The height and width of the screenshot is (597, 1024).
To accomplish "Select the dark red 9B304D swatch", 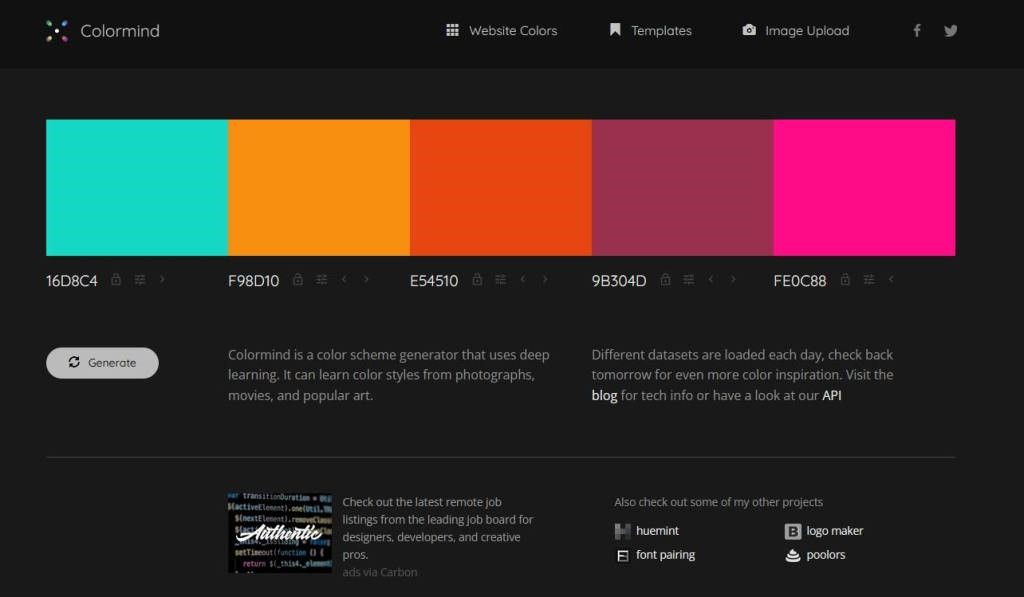I will (682, 188).
